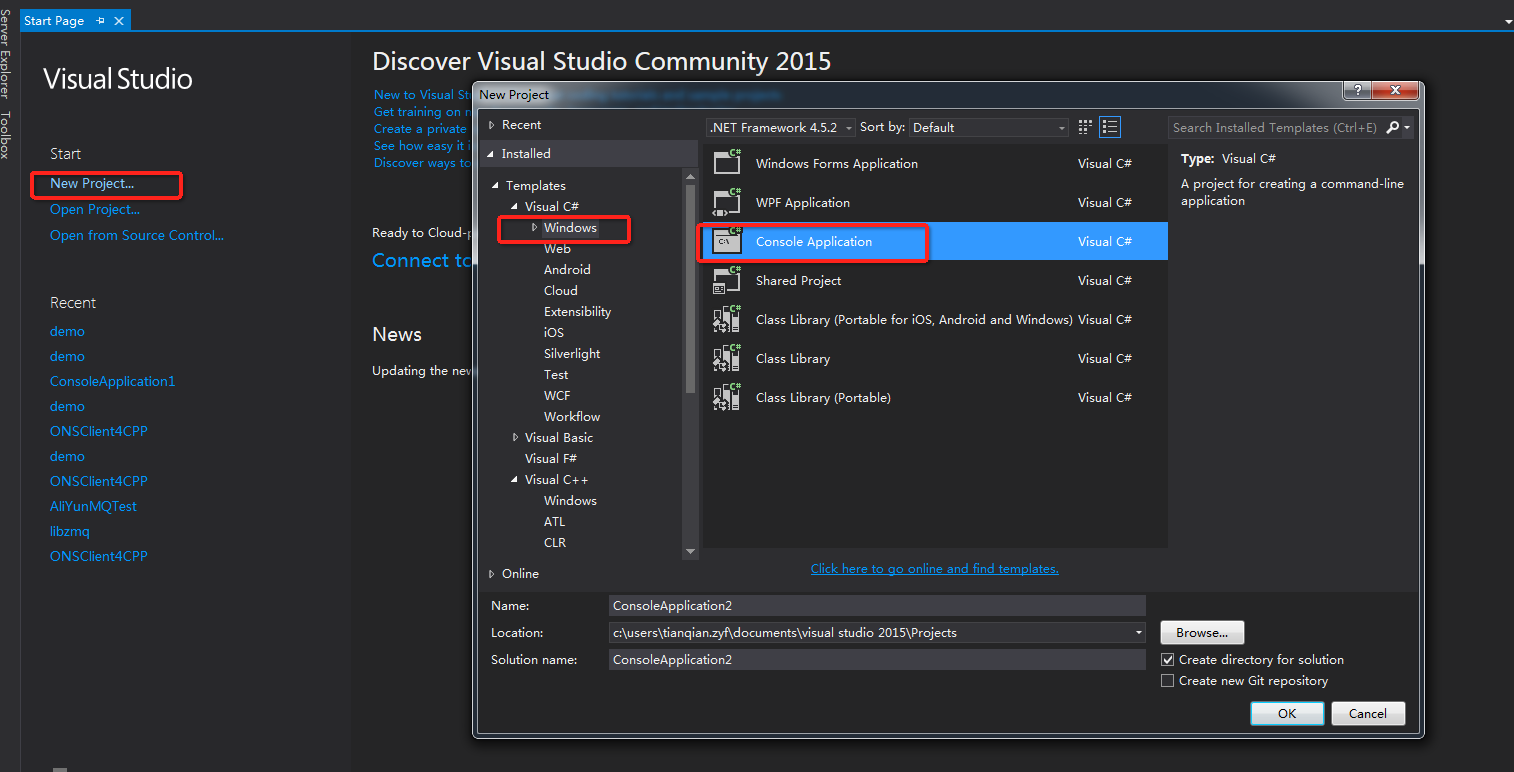The height and width of the screenshot is (772, 1514).
Task: Click the Solution name input field
Action: click(877, 660)
